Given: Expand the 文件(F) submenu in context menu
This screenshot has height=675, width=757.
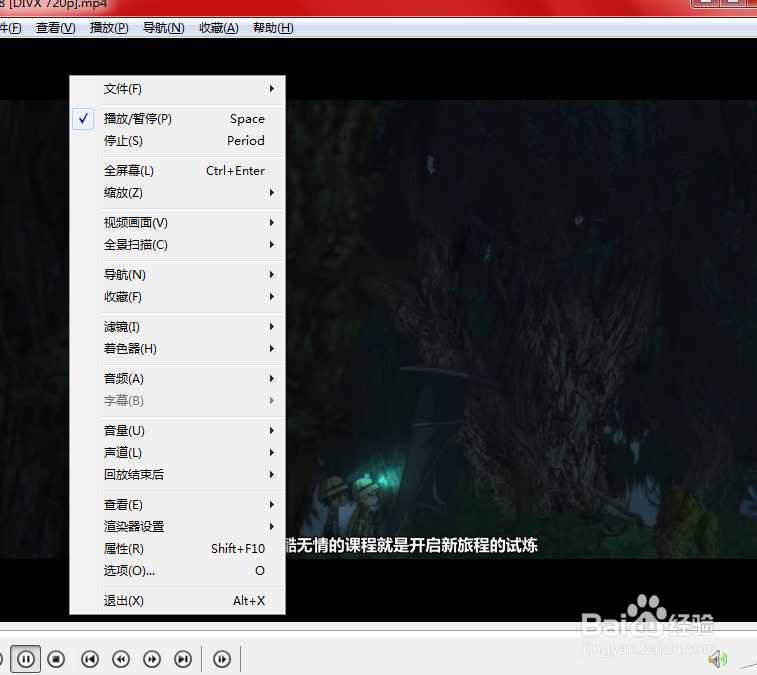Looking at the screenshot, I should pos(178,89).
